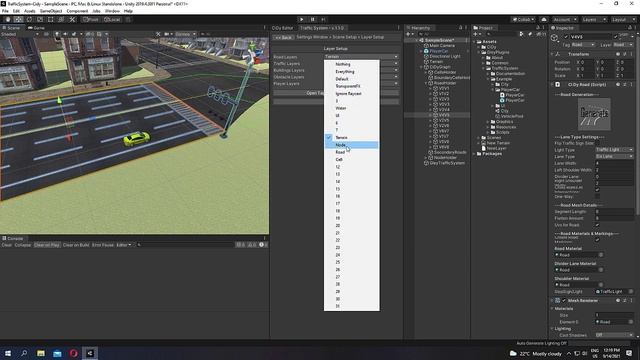The height and width of the screenshot is (360, 640).
Task: Open the Gizmos dropdown in scene view
Action: [x=185, y=34]
